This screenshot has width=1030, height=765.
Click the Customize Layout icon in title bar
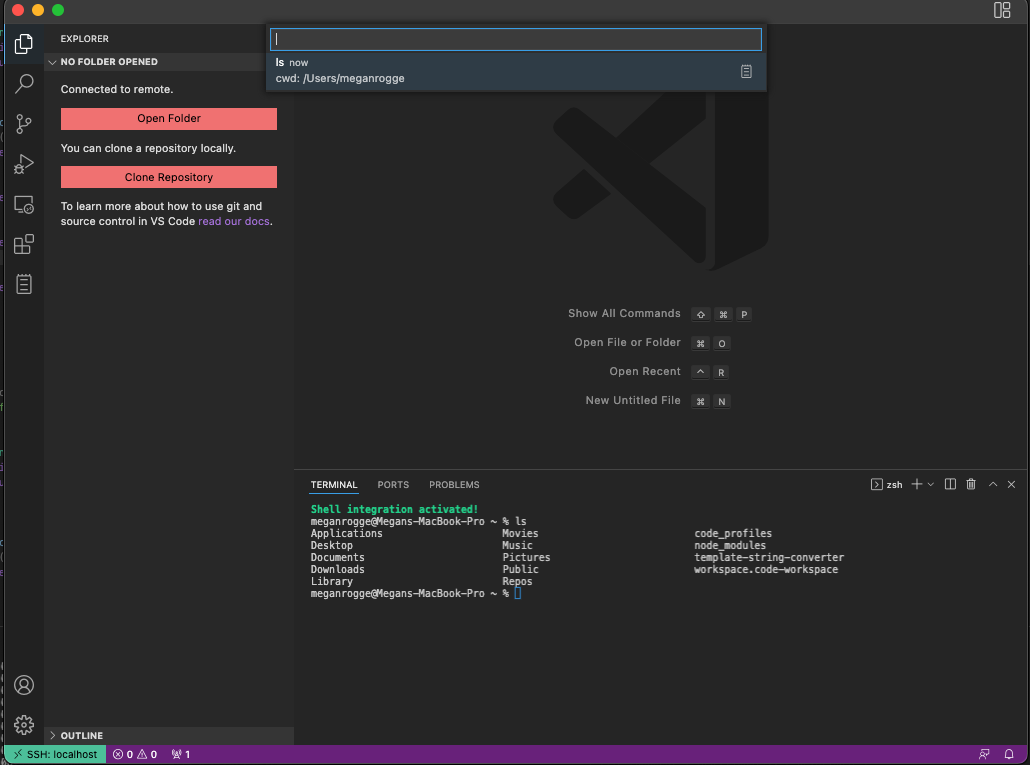1002,10
